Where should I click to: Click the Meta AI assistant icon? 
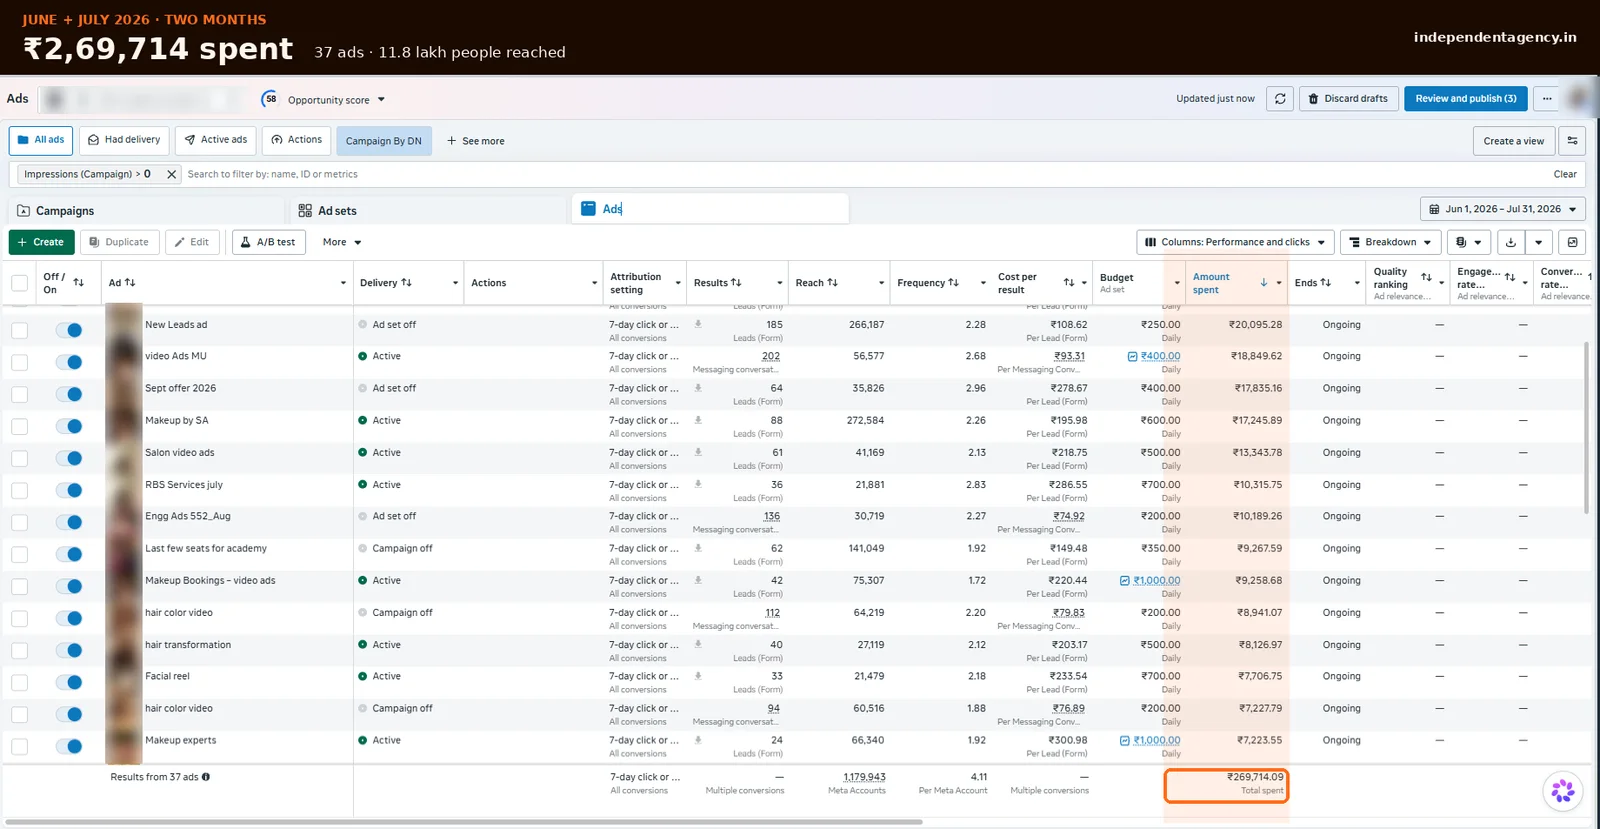(x=1563, y=791)
